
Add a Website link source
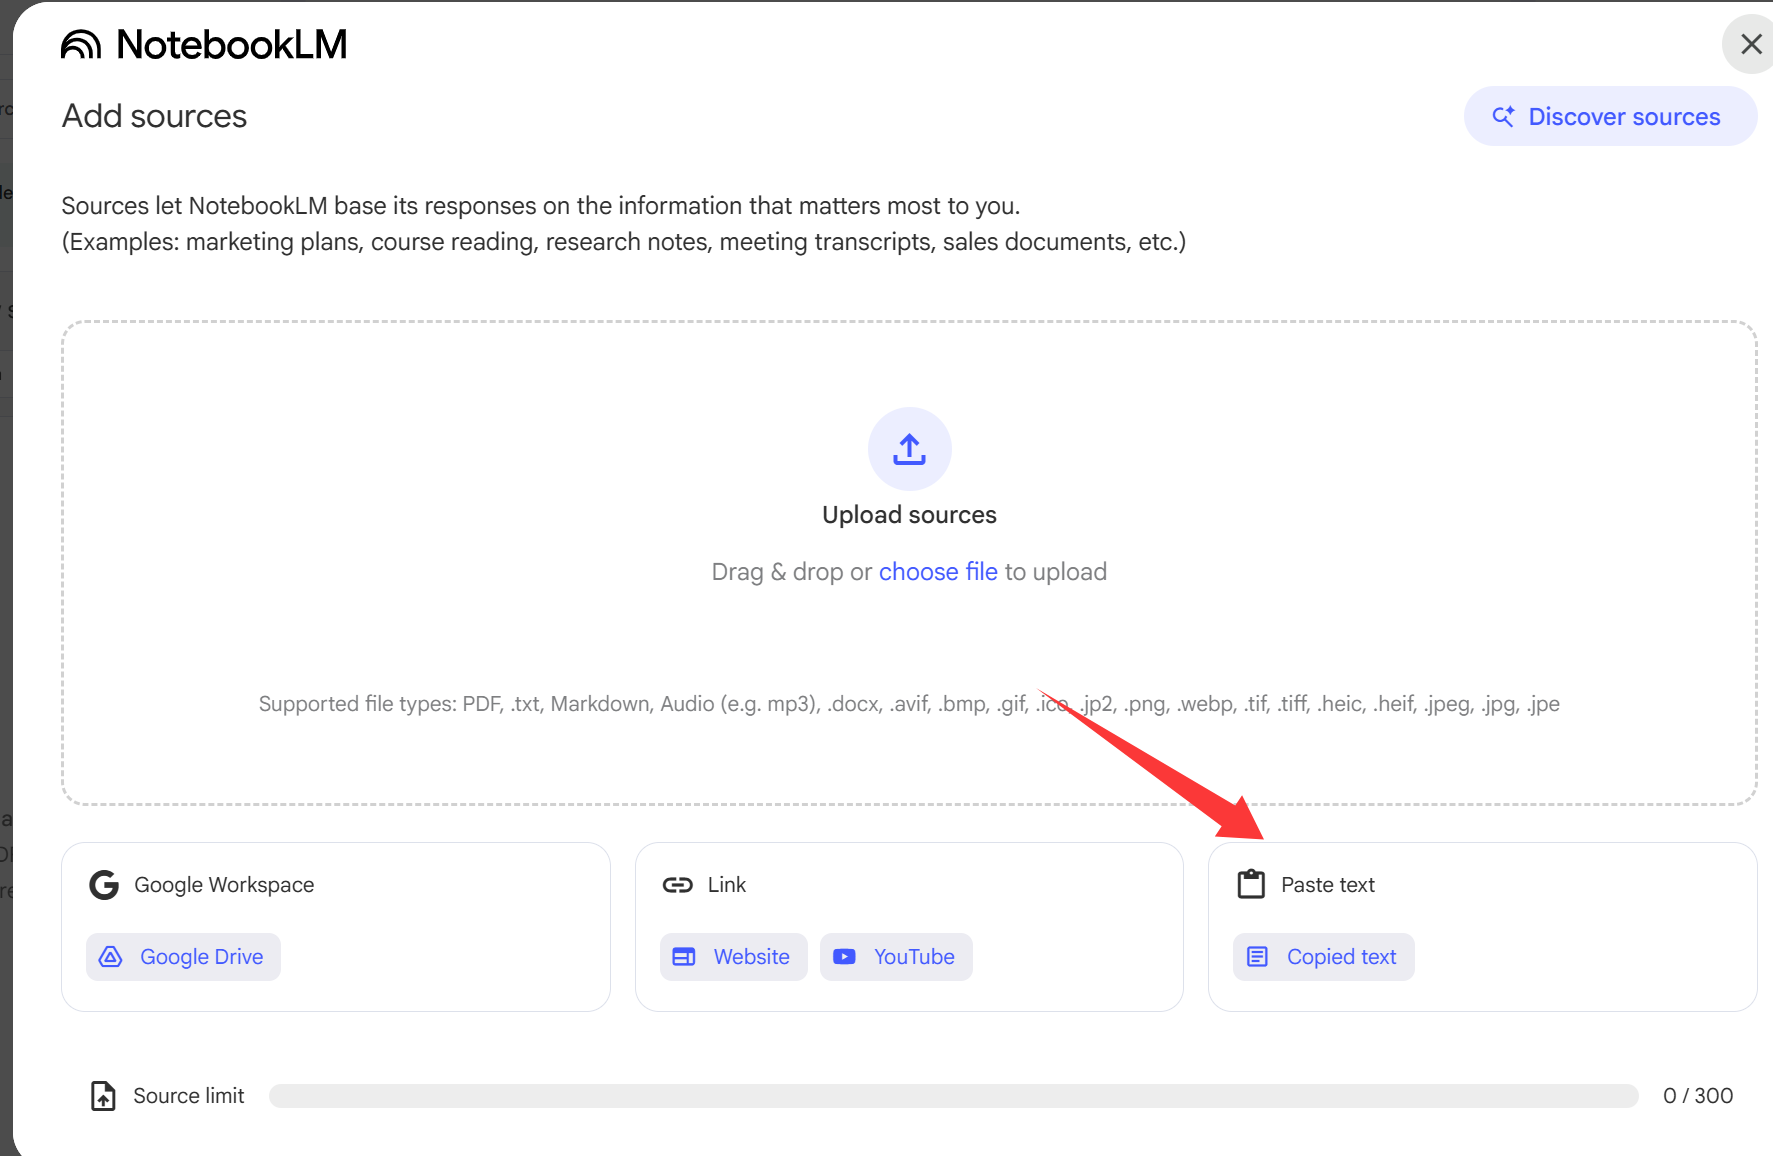pyautogui.click(x=733, y=957)
